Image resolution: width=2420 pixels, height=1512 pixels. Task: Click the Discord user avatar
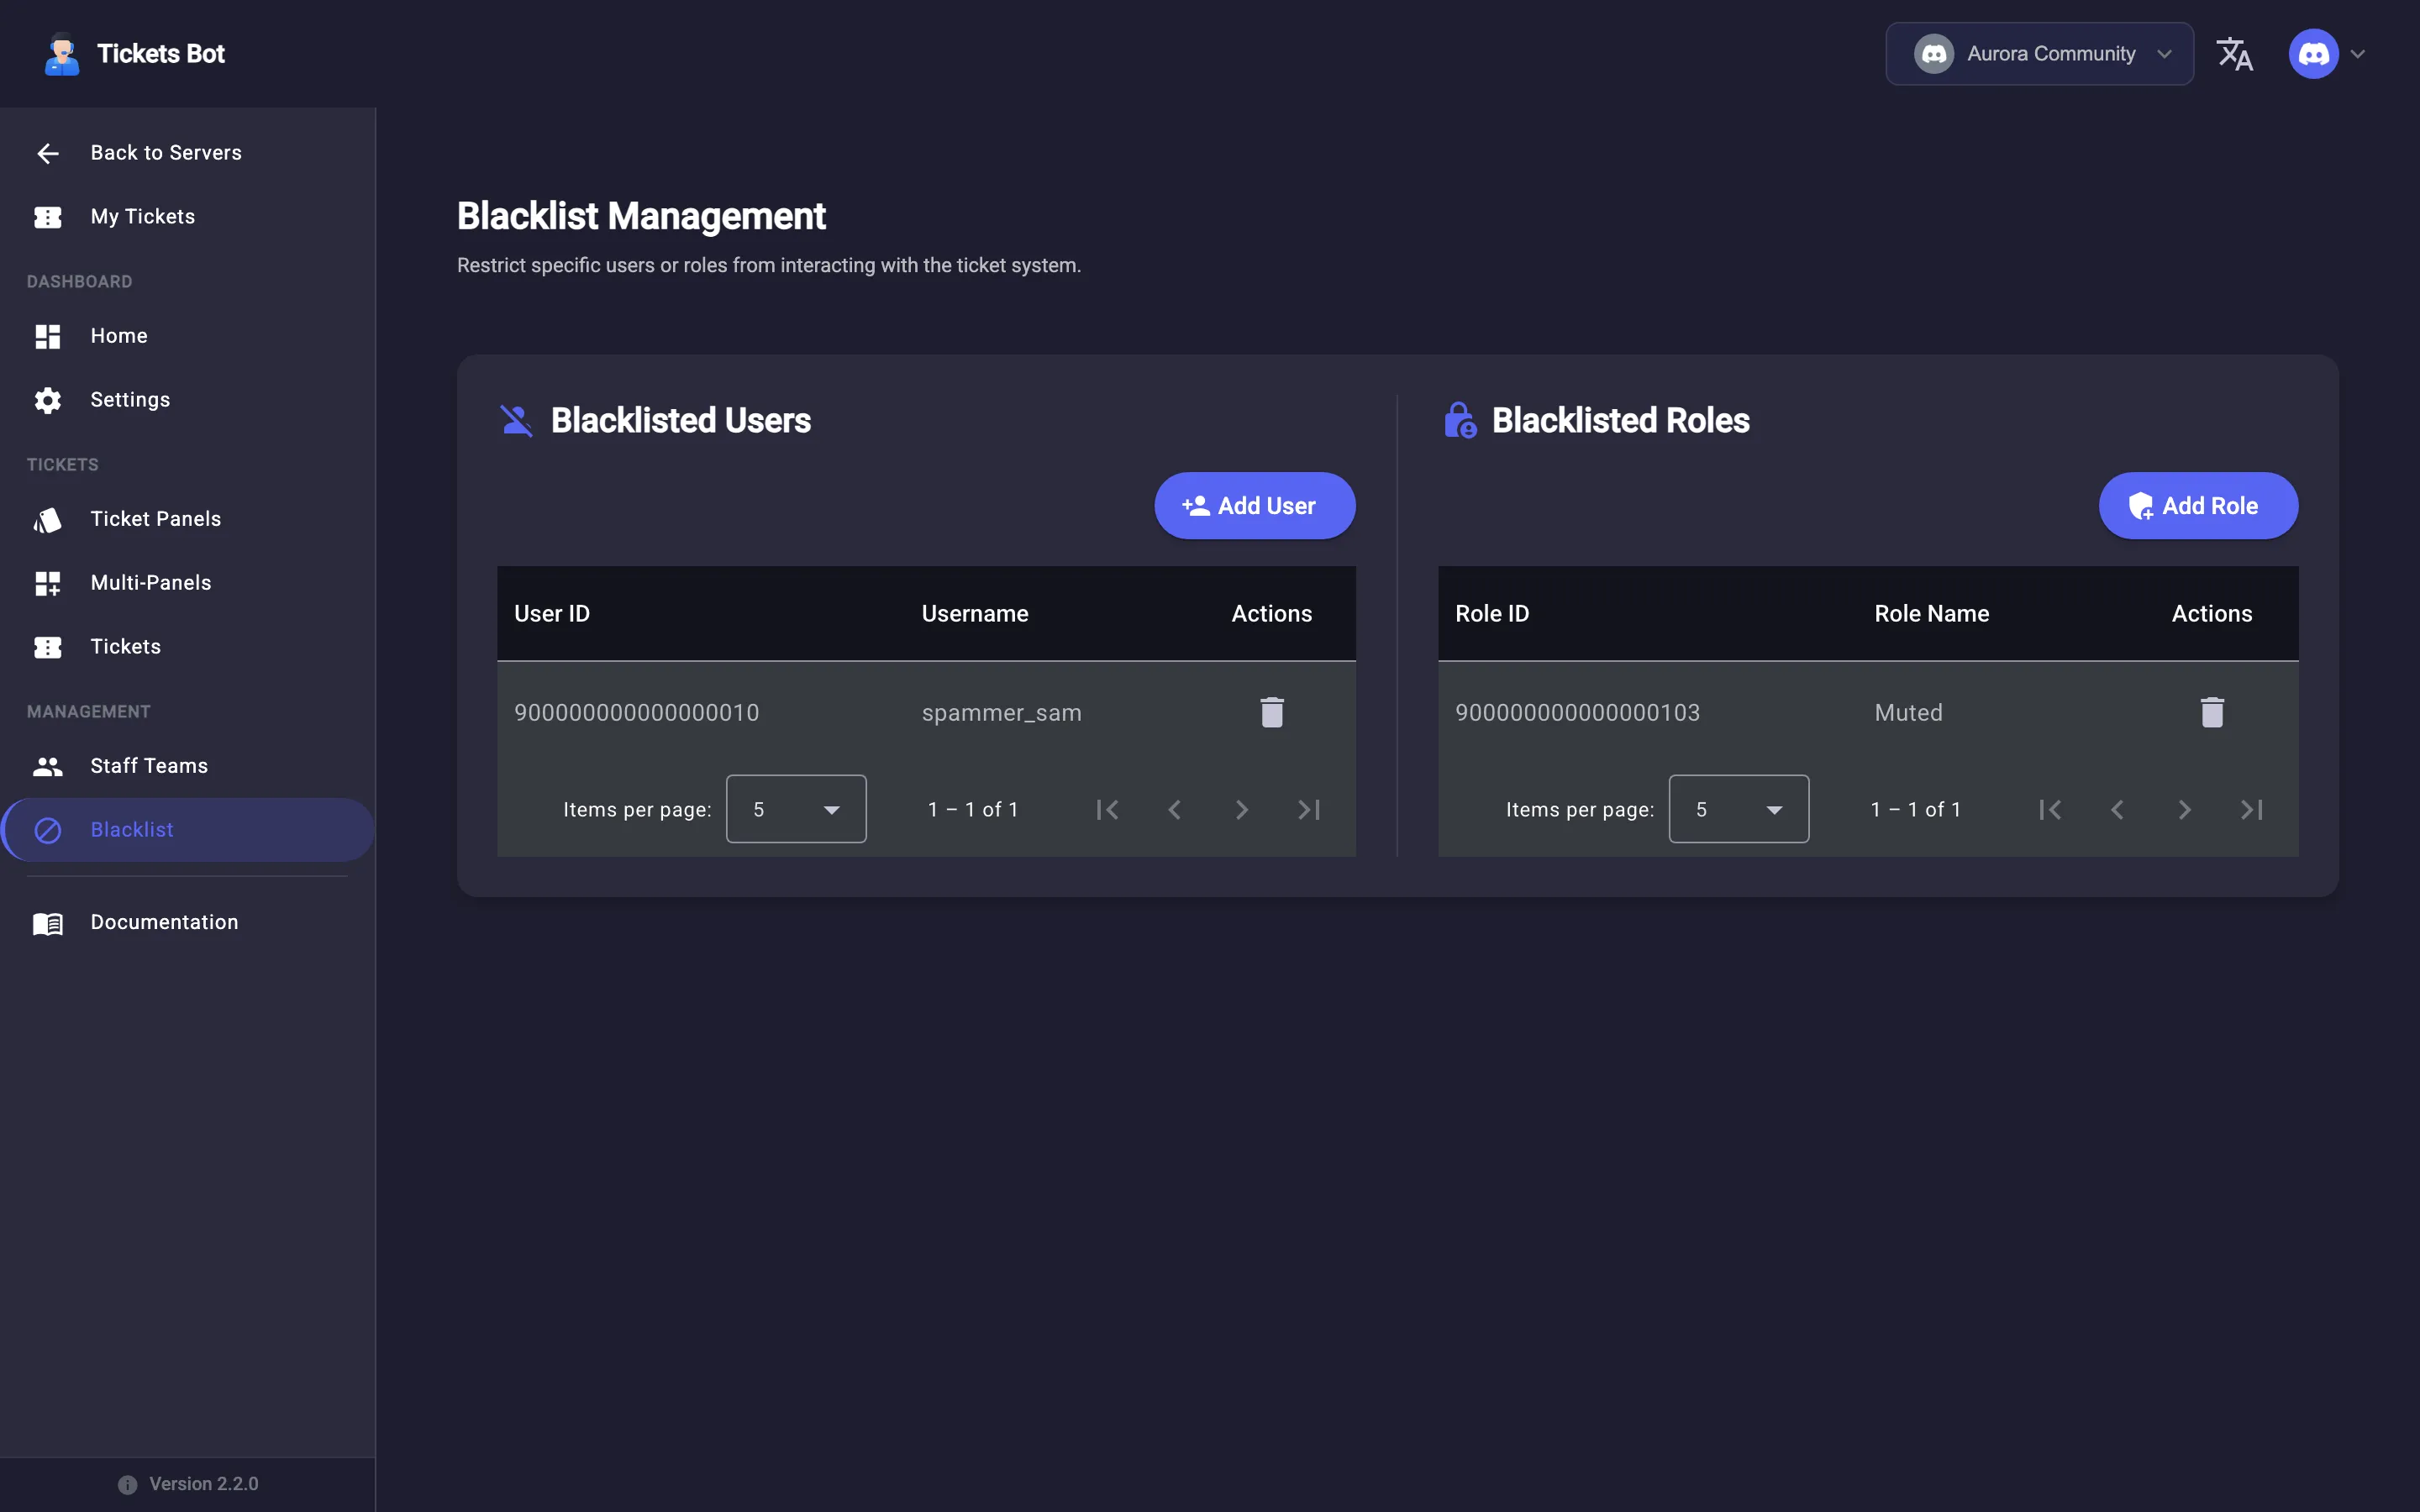click(2313, 54)
